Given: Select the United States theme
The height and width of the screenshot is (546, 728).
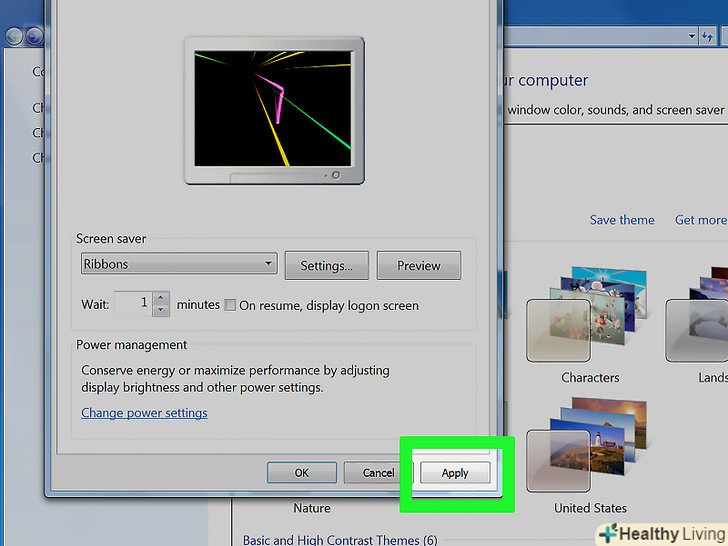Looking at the screenshot, I should coord(587,455).
